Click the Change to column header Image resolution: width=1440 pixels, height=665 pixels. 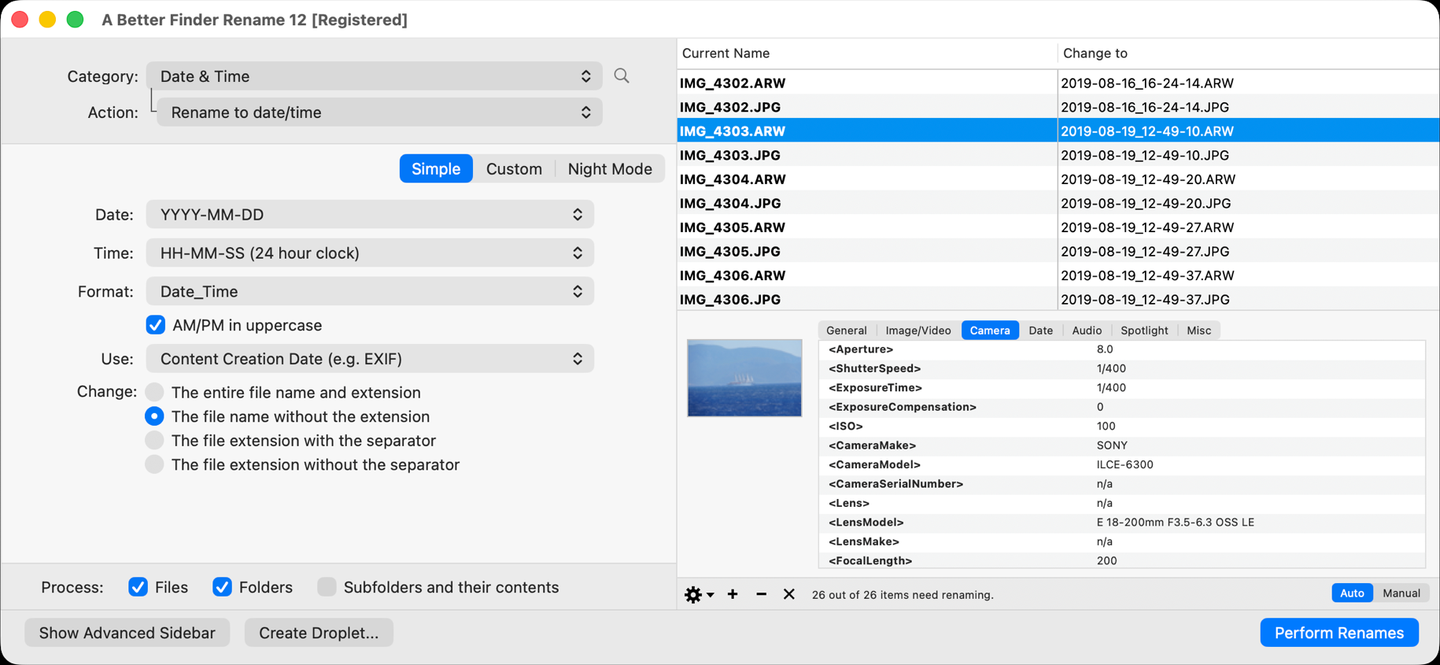tap(1248, 53)
